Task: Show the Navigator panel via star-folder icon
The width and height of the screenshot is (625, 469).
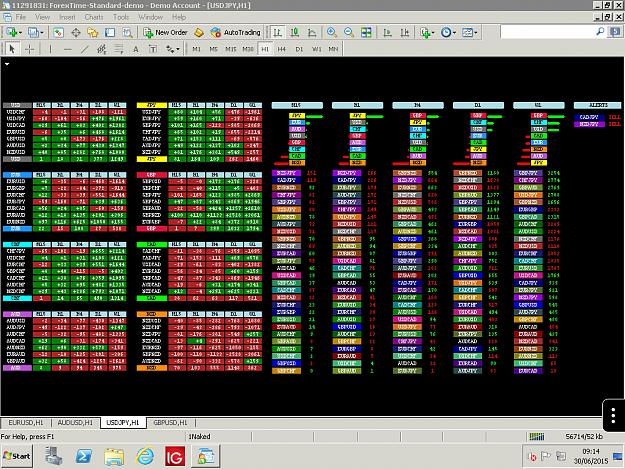Action: [93, 33]
